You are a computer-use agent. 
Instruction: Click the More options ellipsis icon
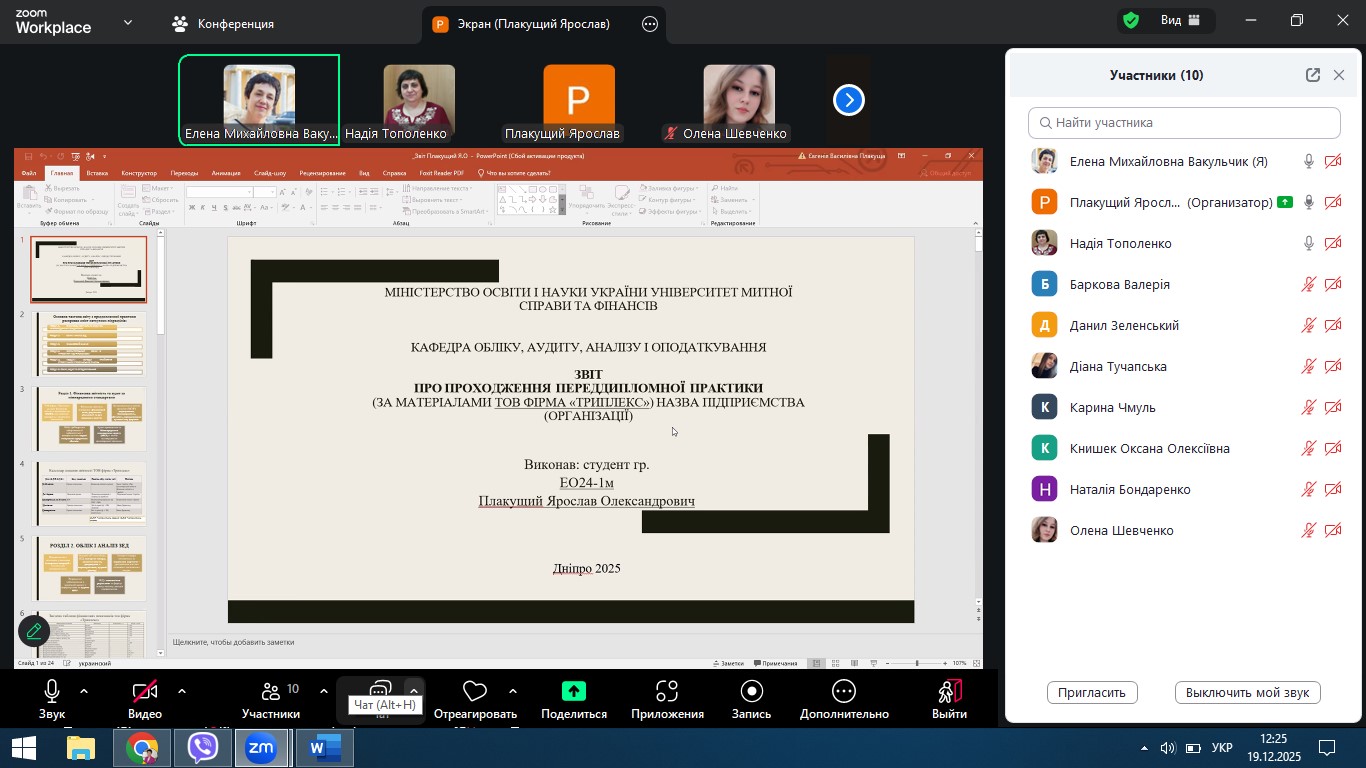(844, 692)
